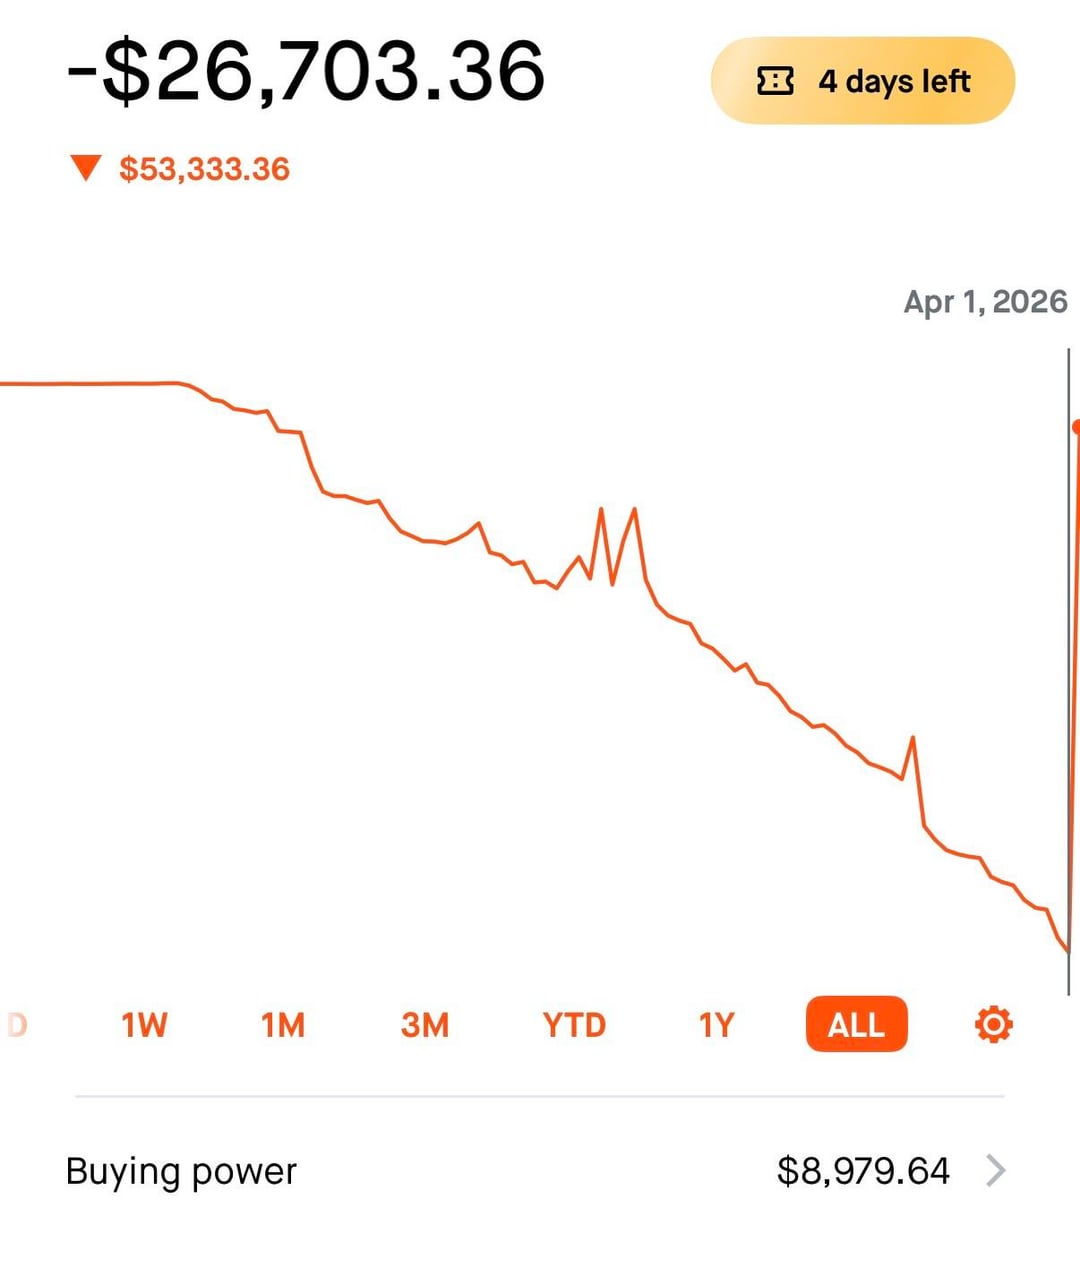This screenshot has height=1267, width=1080.
Task: Open the Buying power label
Action: pyautogui.click(x=181, y=1171)
